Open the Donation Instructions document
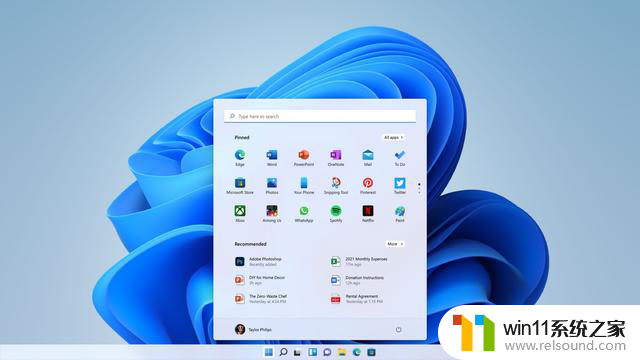This screenshot has width=640, height=360. (358, 280)
